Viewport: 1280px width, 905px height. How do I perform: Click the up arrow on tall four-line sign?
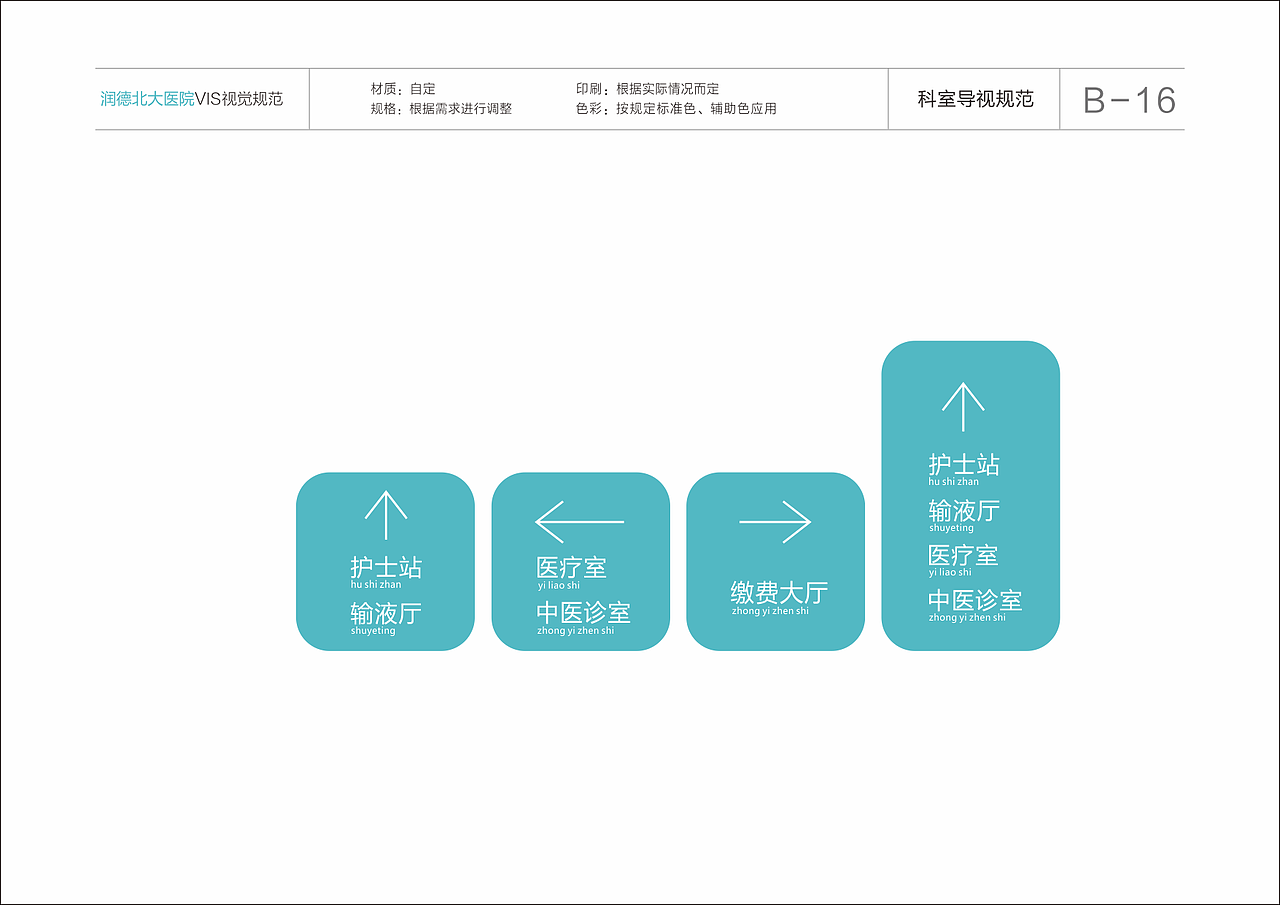pos(965,405)
